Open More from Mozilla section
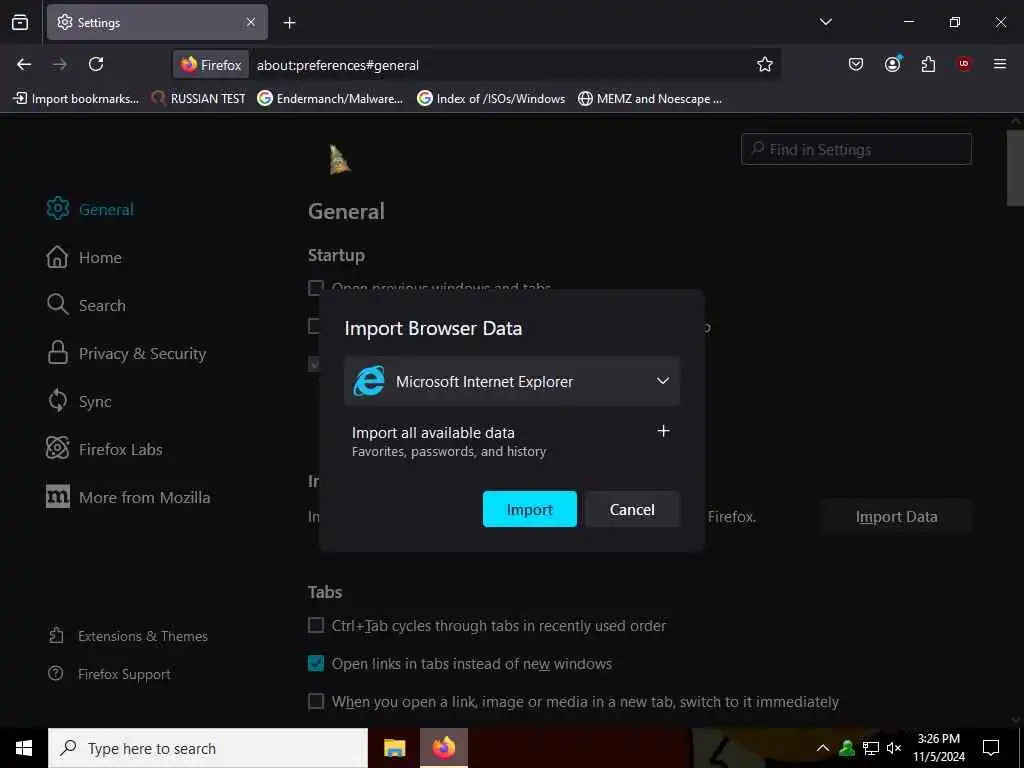The image size is (1024, 768). click(128, 497)
